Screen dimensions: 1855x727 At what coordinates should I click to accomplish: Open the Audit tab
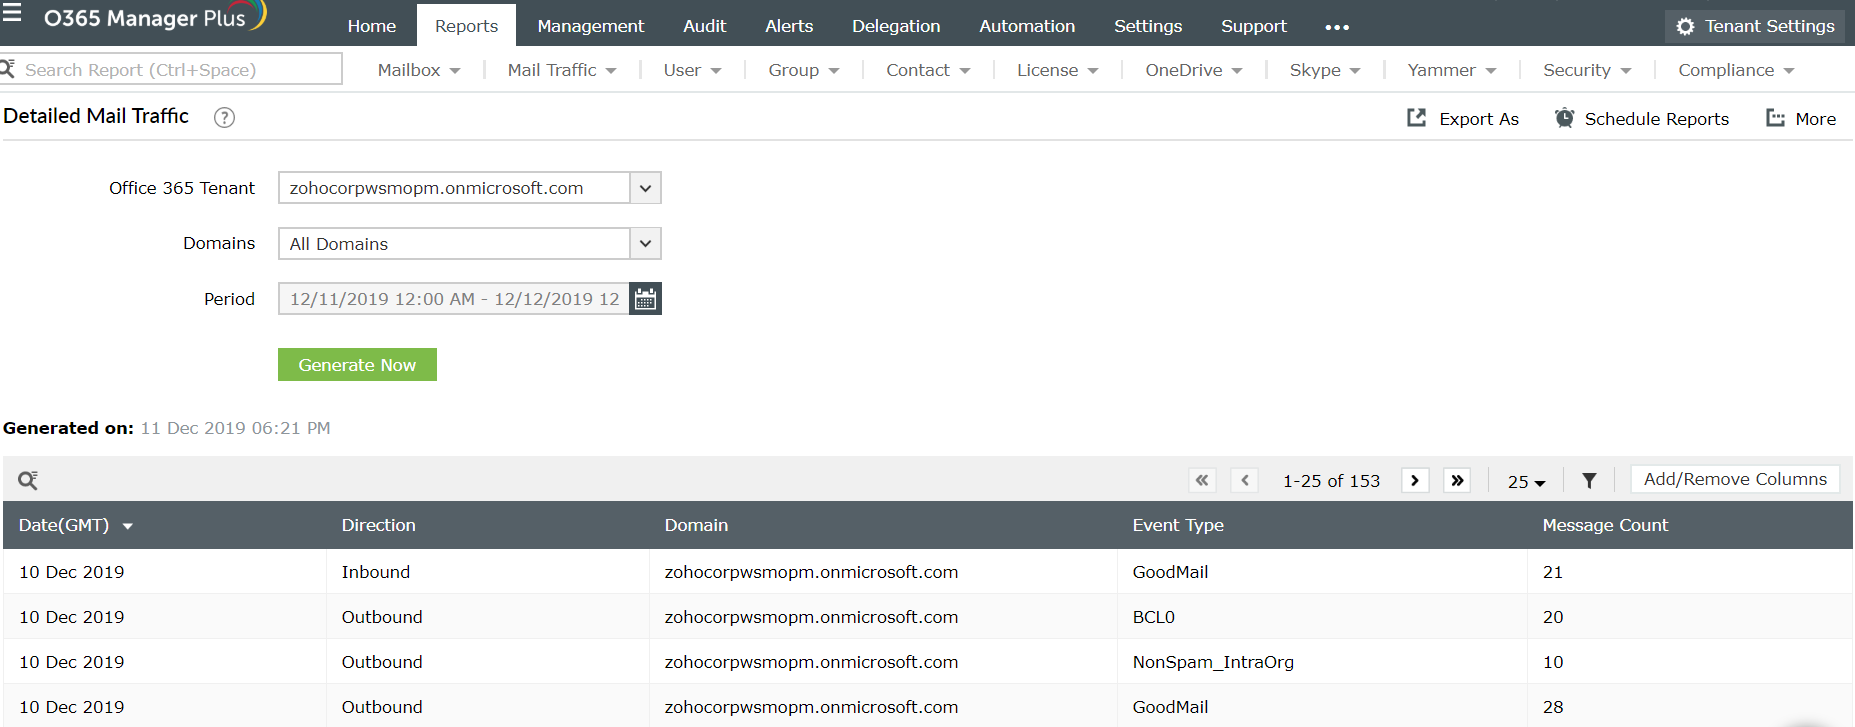705,26
